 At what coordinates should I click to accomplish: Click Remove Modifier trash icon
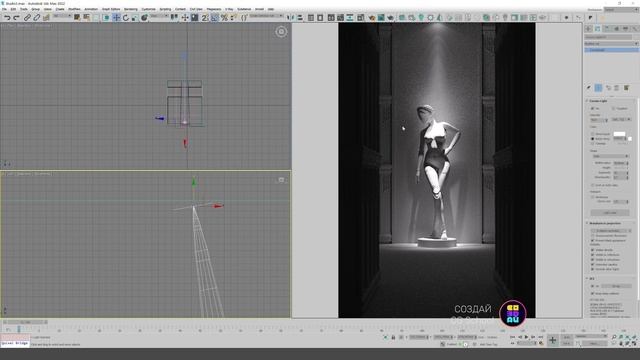[x=617, y=88]
